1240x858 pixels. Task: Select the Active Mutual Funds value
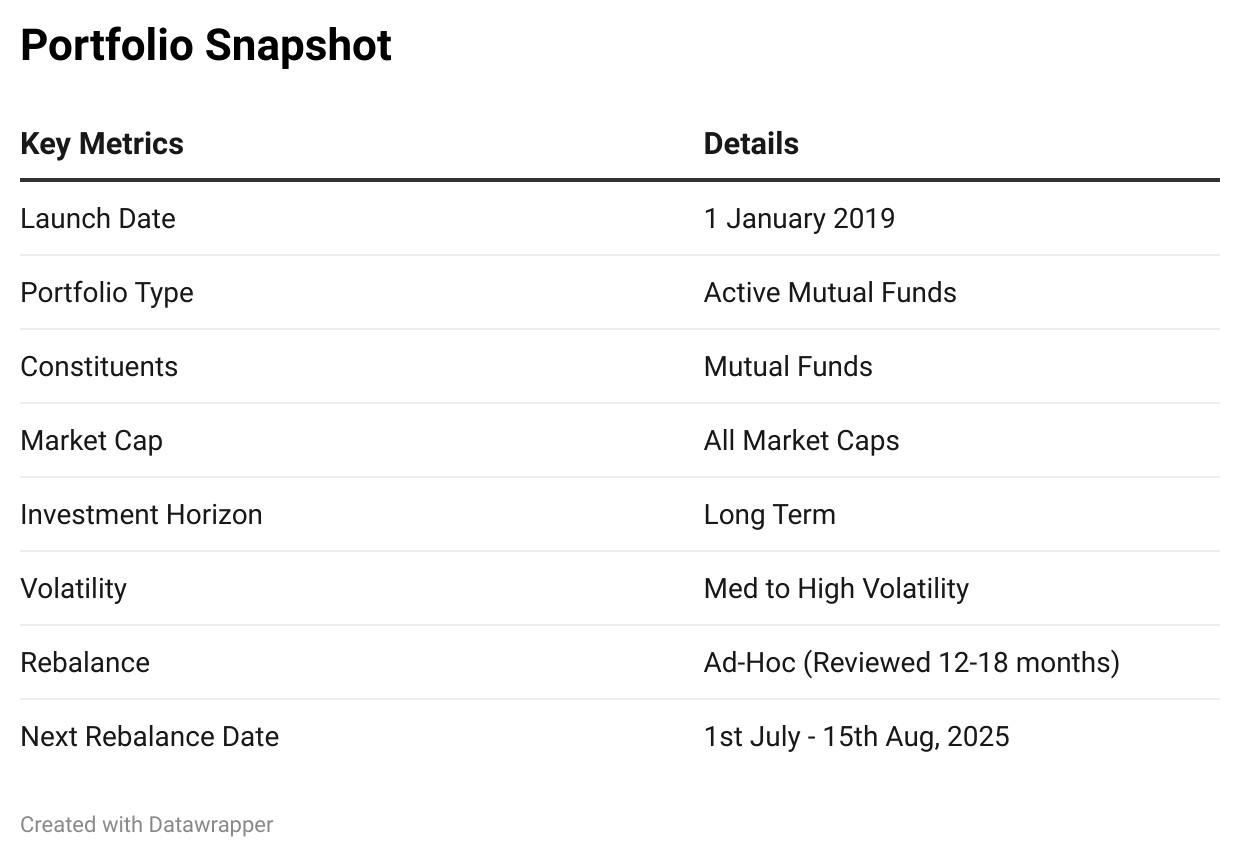(x=830, y=292)
